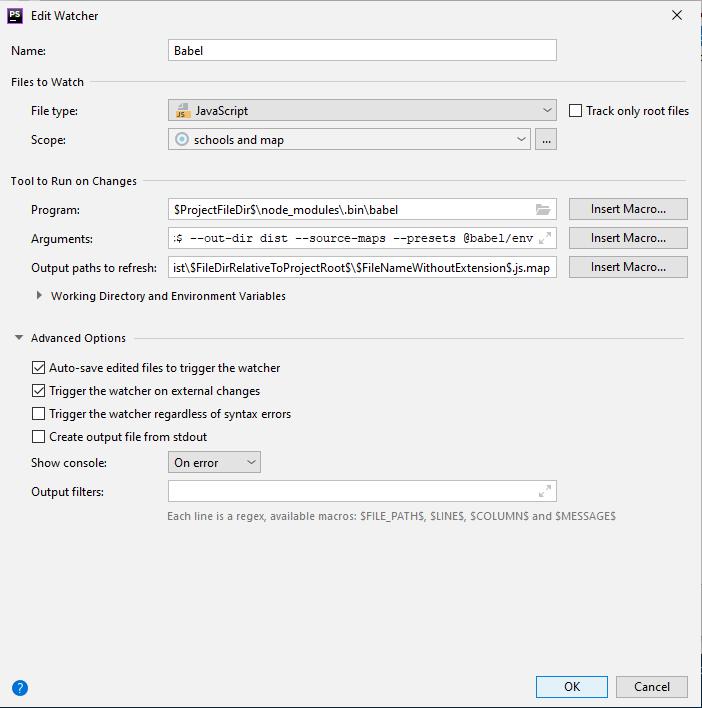Confirm with the OK button
The width and height of the screenshot is (702, 708).
pyautogui.click(x=572, y=687)
